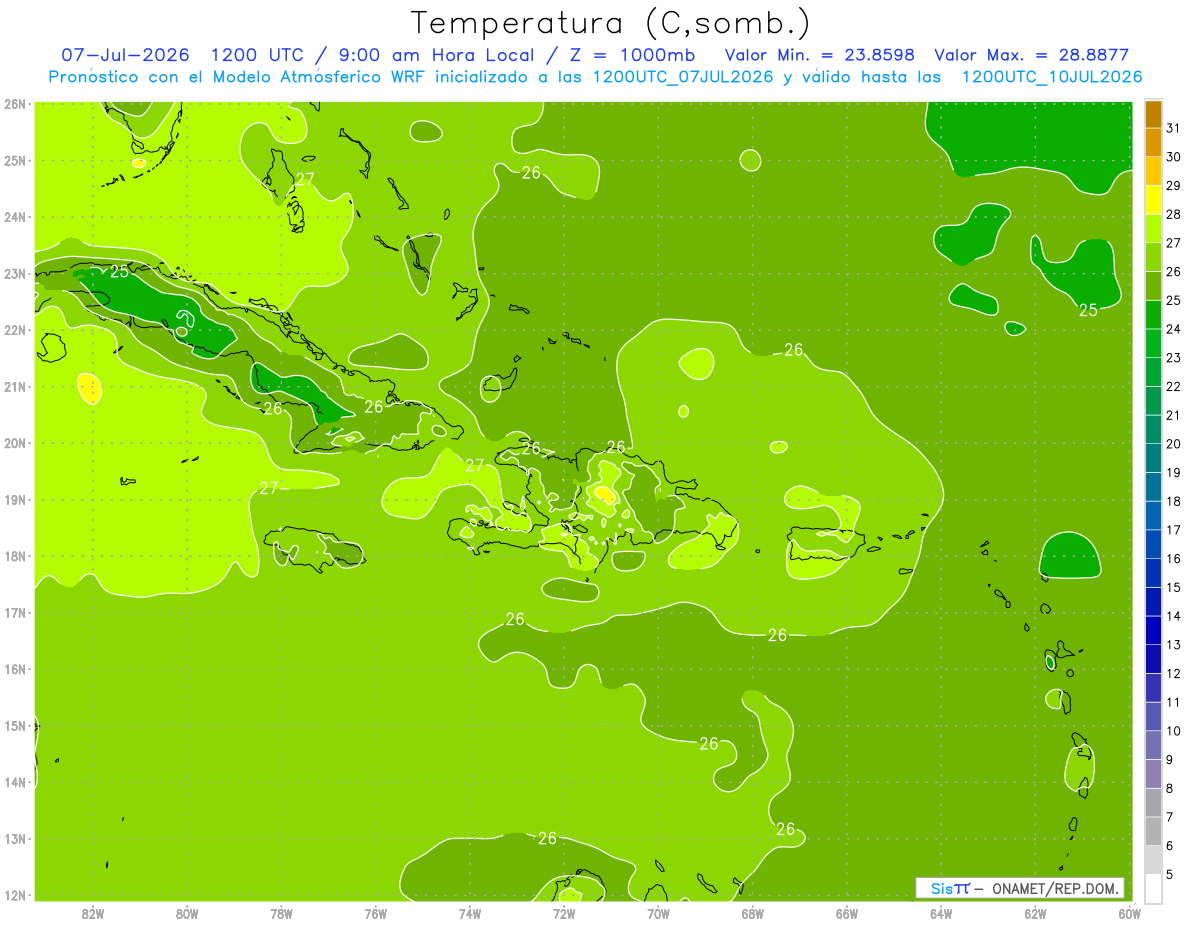Screen dimensions: 1200x927
Task: Click the "60W" longitude axis label
Action: (x=1129, y=913)
